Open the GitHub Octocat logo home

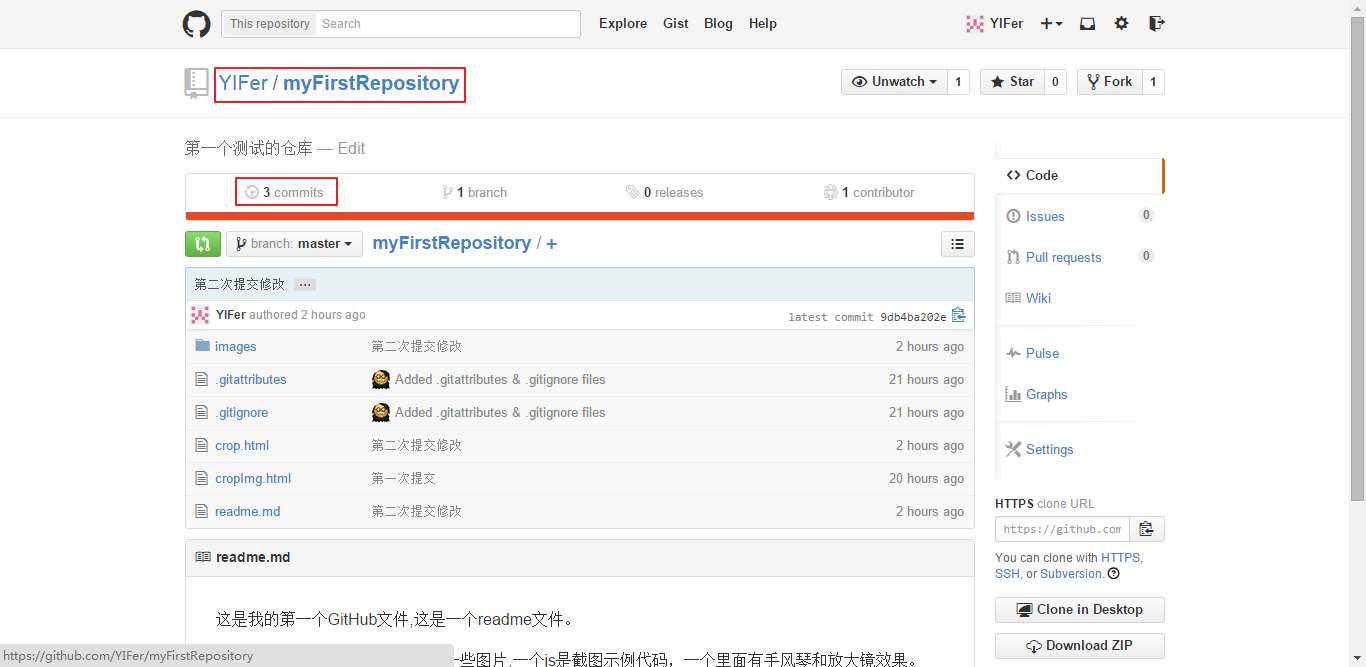coord(196,24)
